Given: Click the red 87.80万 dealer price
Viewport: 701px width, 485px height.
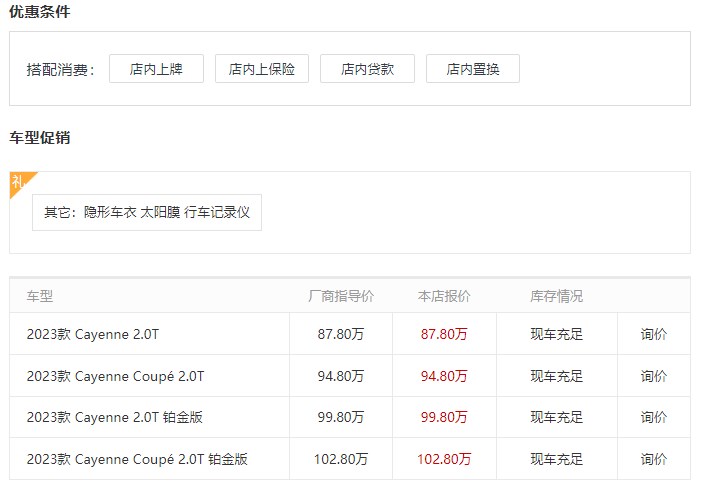Looking at the screenshot, I should click(444, 334).
